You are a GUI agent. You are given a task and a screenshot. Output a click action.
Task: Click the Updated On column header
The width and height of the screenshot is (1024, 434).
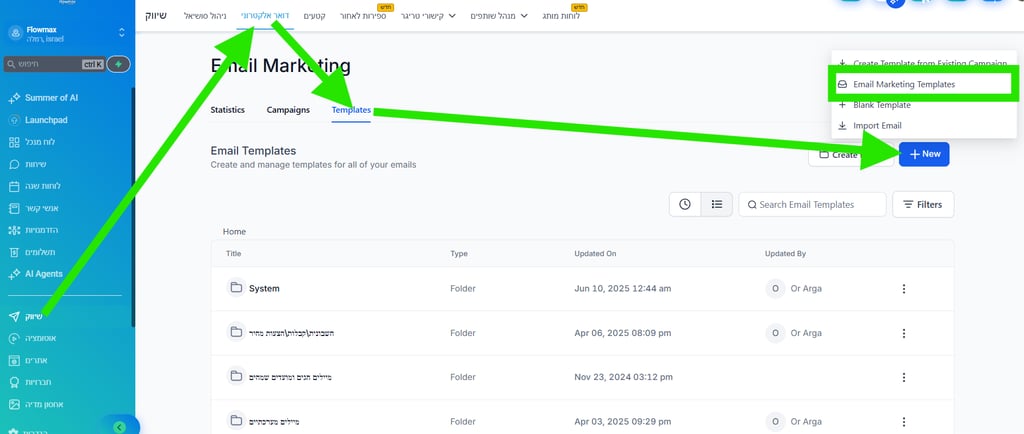(x=595, y=253)
